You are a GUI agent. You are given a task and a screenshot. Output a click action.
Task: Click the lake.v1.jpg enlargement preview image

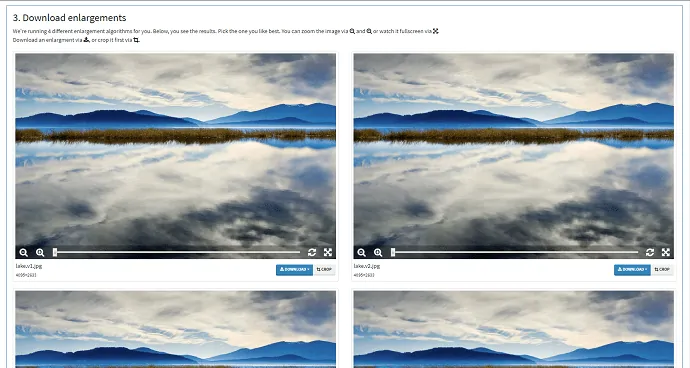(176, 150)
